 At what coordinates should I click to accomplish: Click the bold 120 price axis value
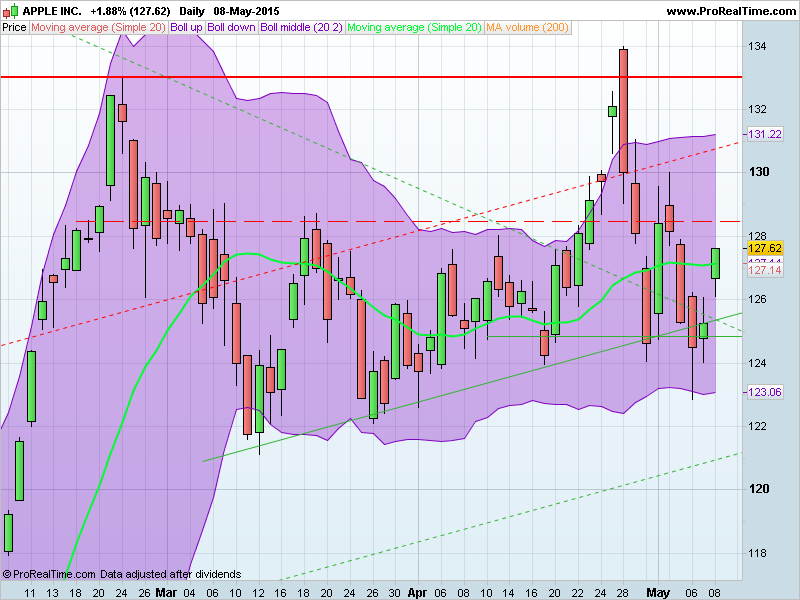pyautogui.click(x=759, y=489)
